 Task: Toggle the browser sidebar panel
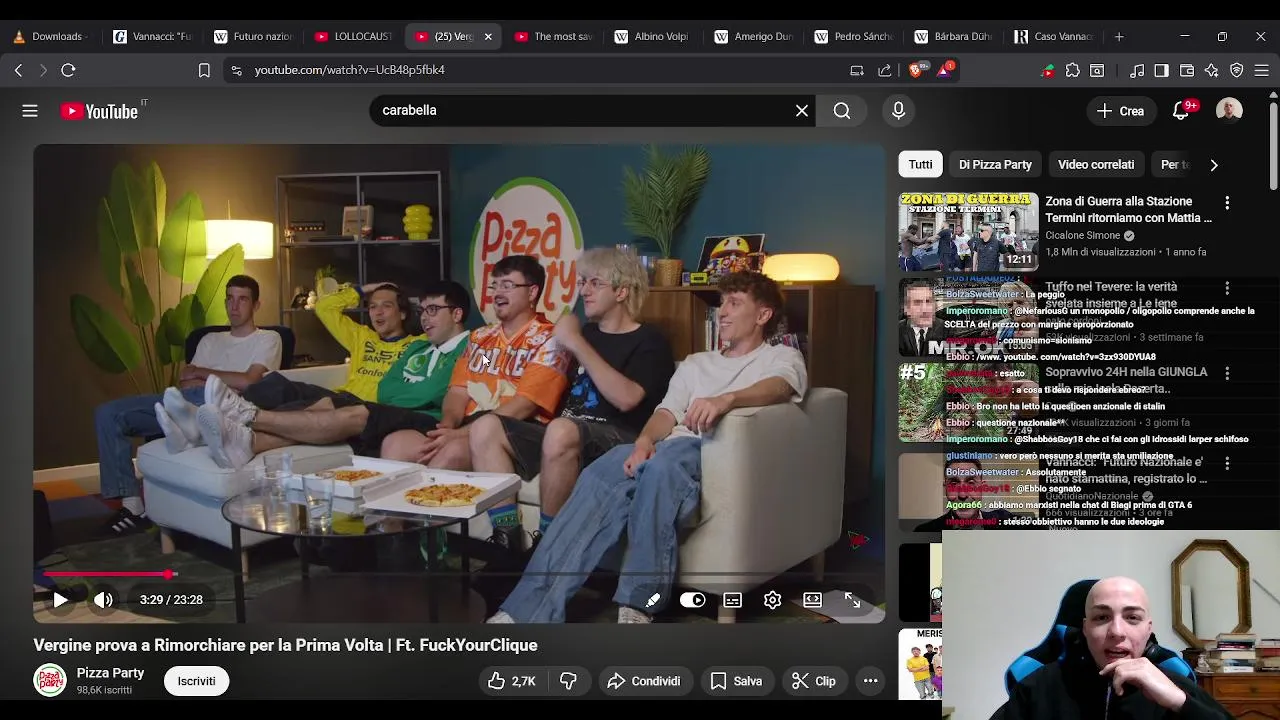(x=1161, y=70)
